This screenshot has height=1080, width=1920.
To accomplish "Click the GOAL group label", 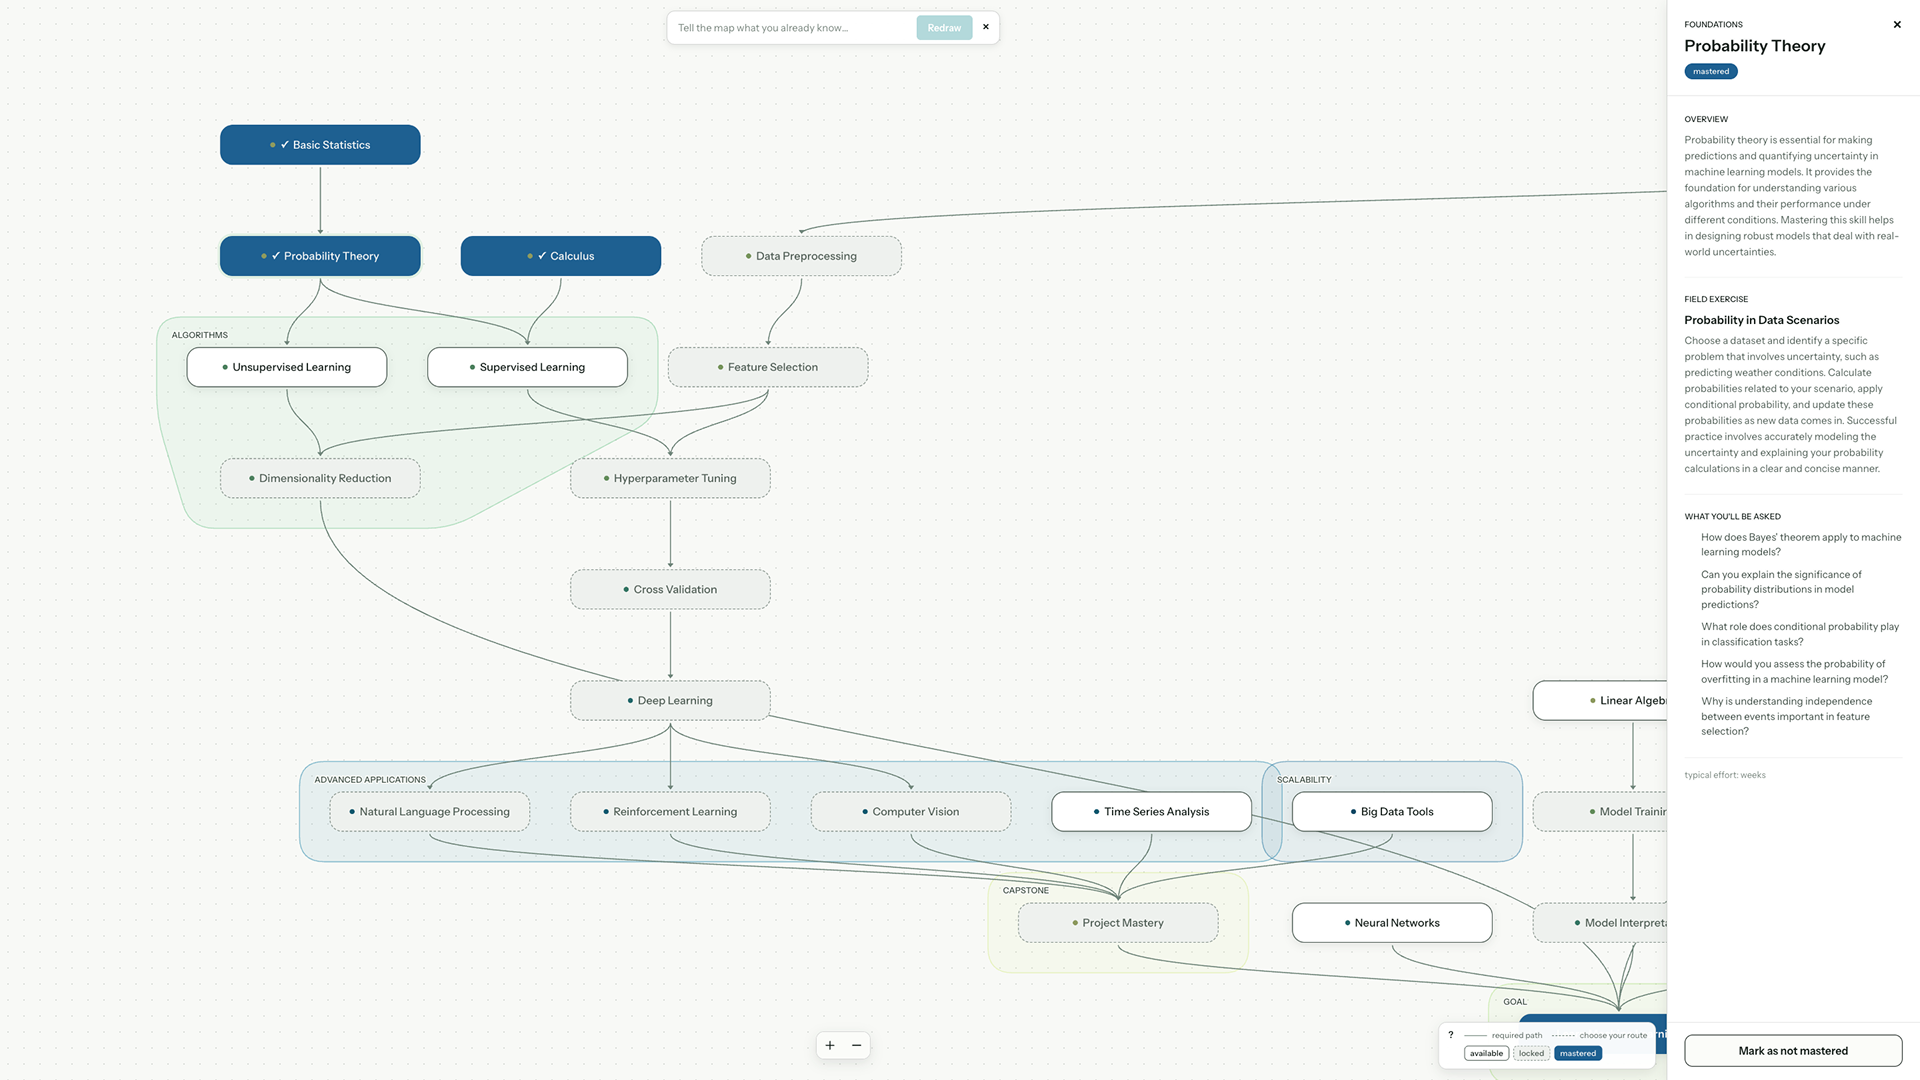I will point(1515,1001).
